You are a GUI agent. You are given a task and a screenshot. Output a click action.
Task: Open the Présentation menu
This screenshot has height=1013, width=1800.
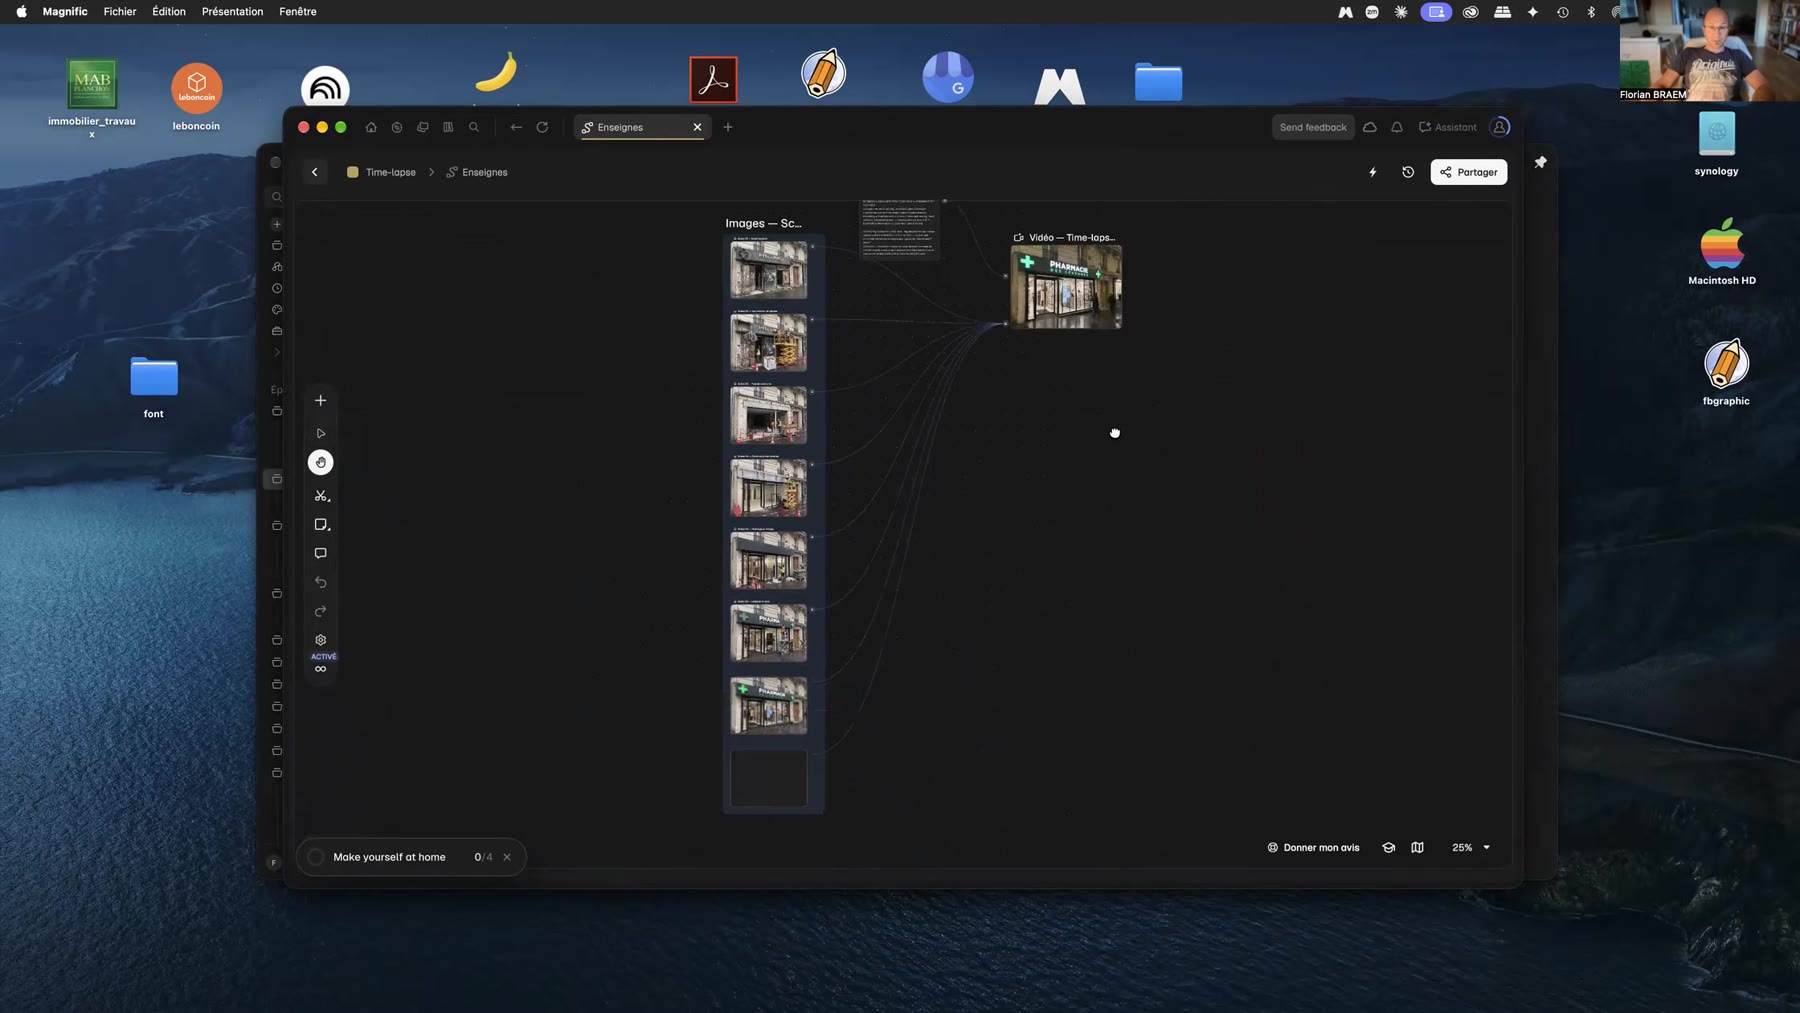[233, 12]
